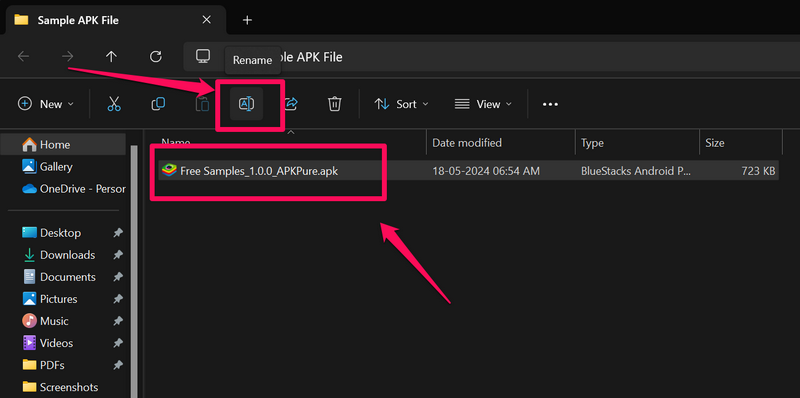Unpin Downloads using its pin icon

point(118,255)
